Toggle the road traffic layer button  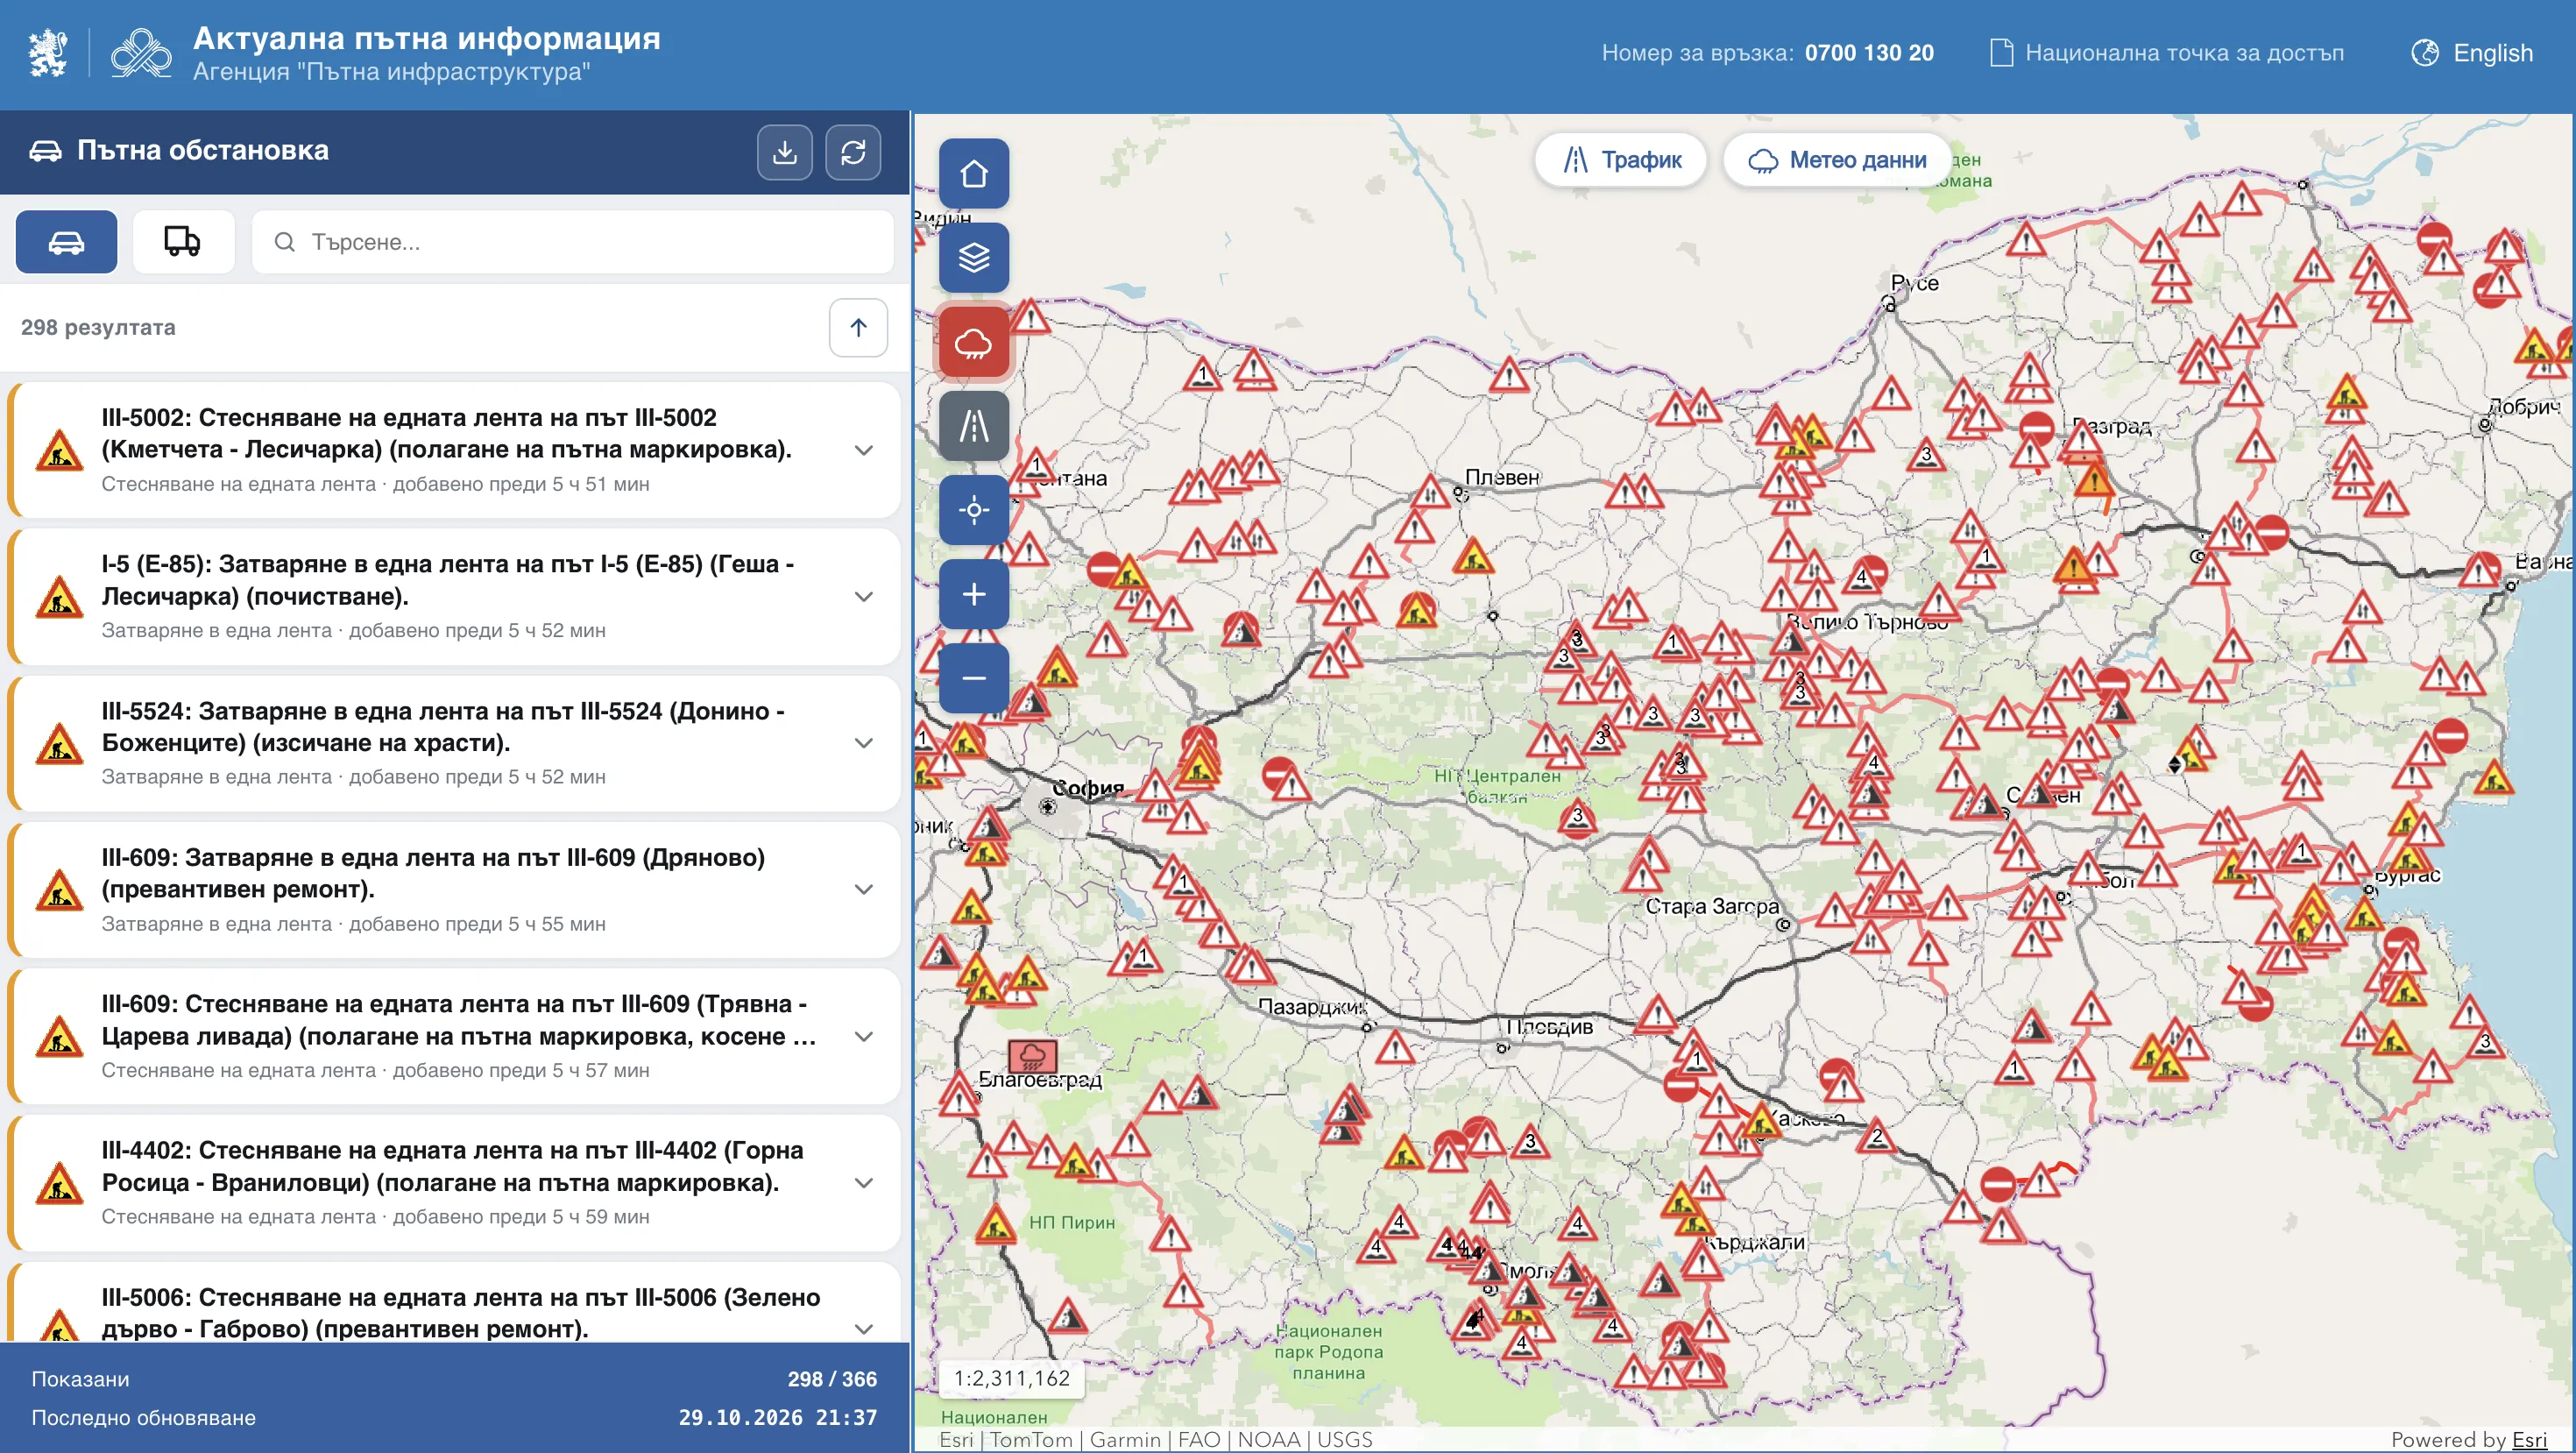pos(973,426)
